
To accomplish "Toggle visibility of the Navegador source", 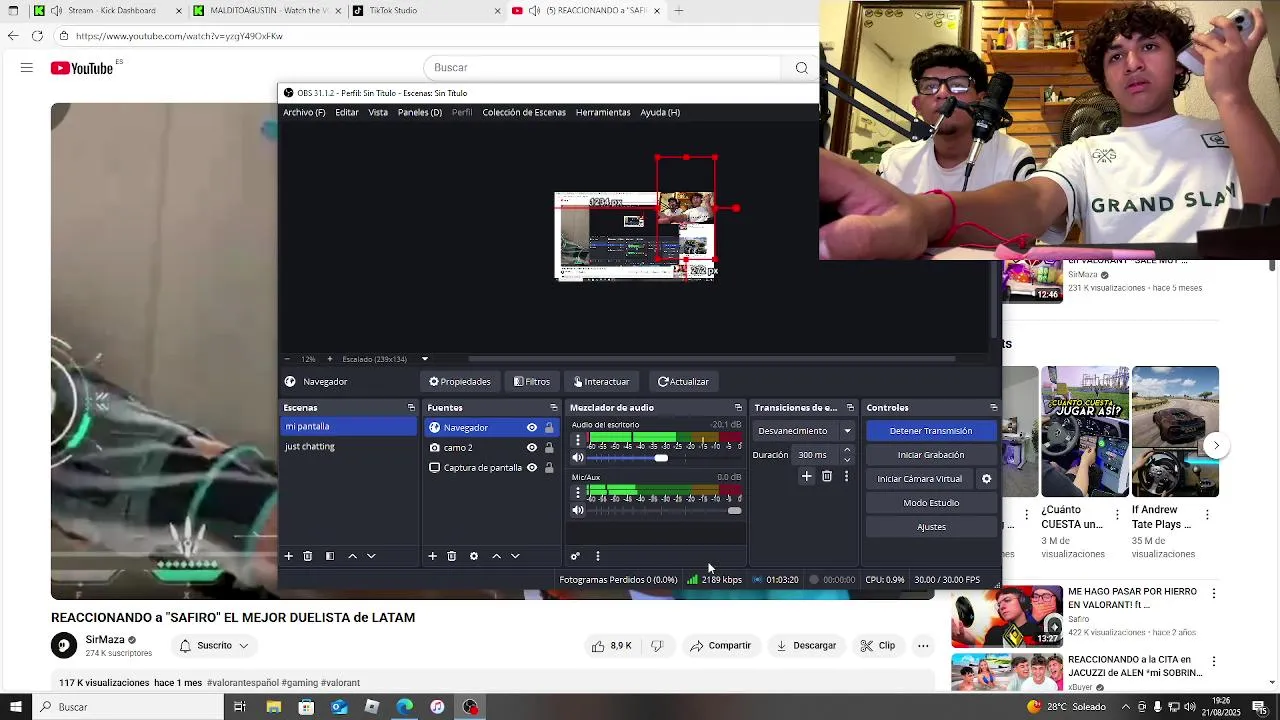I will coord(532,428).
